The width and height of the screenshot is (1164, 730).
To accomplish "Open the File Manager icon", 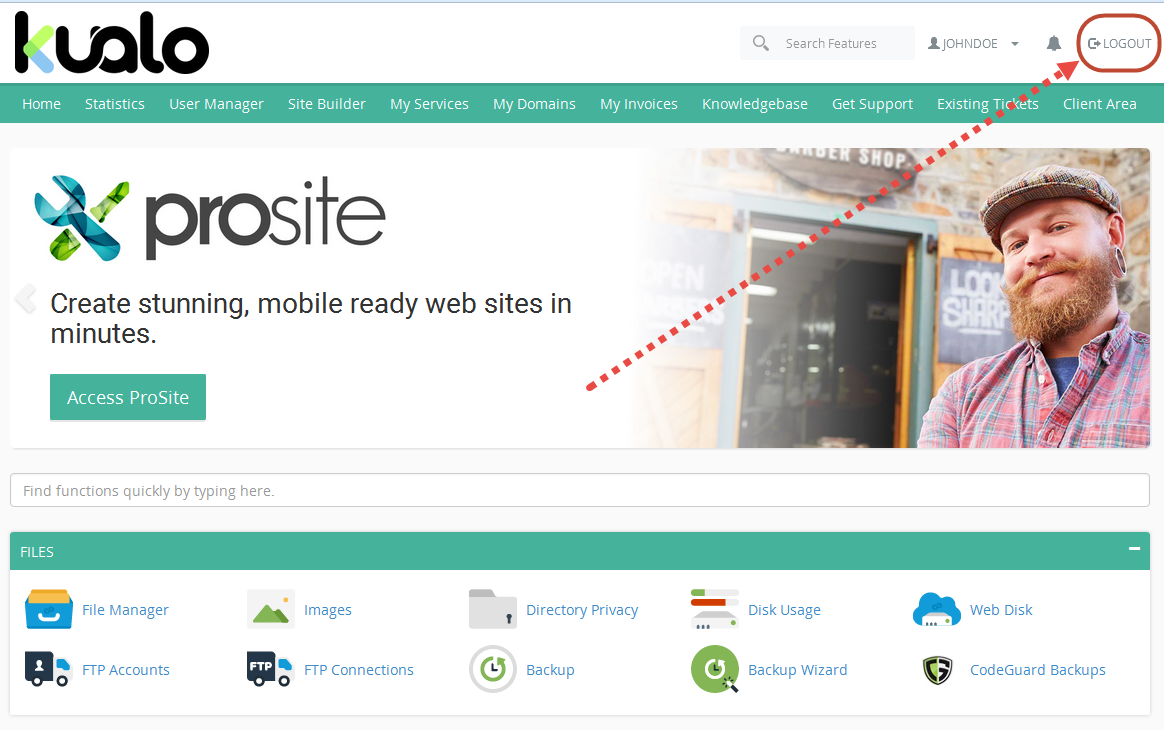I will click(x=48, y=609).
